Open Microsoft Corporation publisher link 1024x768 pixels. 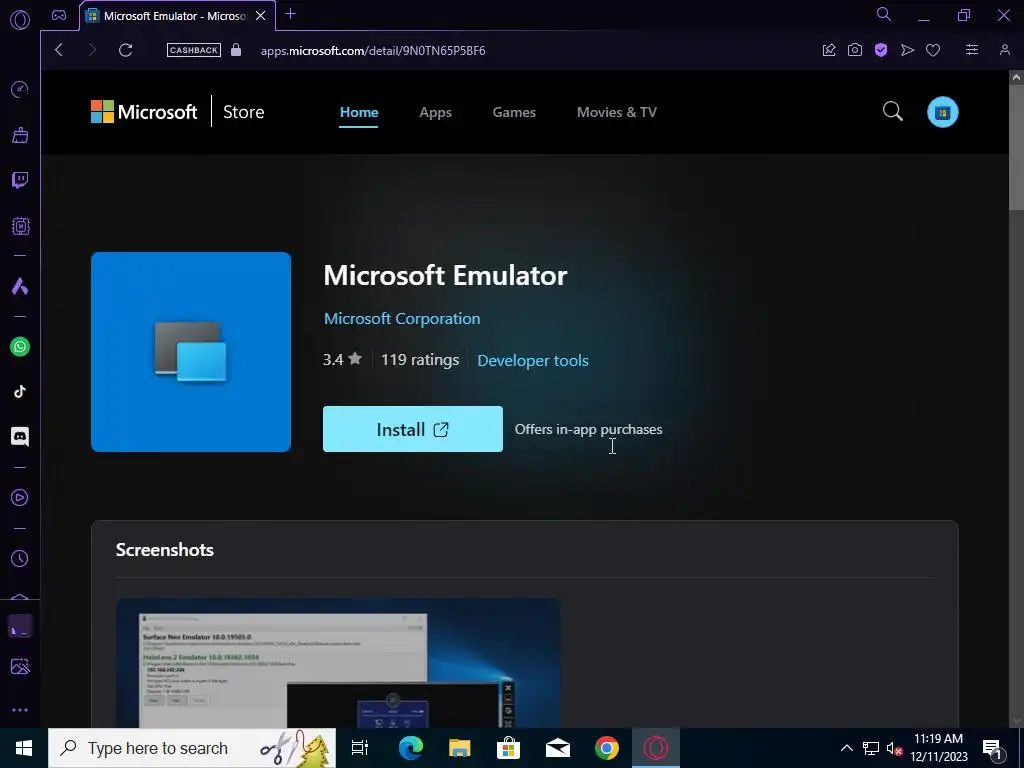tap(402, 319)
